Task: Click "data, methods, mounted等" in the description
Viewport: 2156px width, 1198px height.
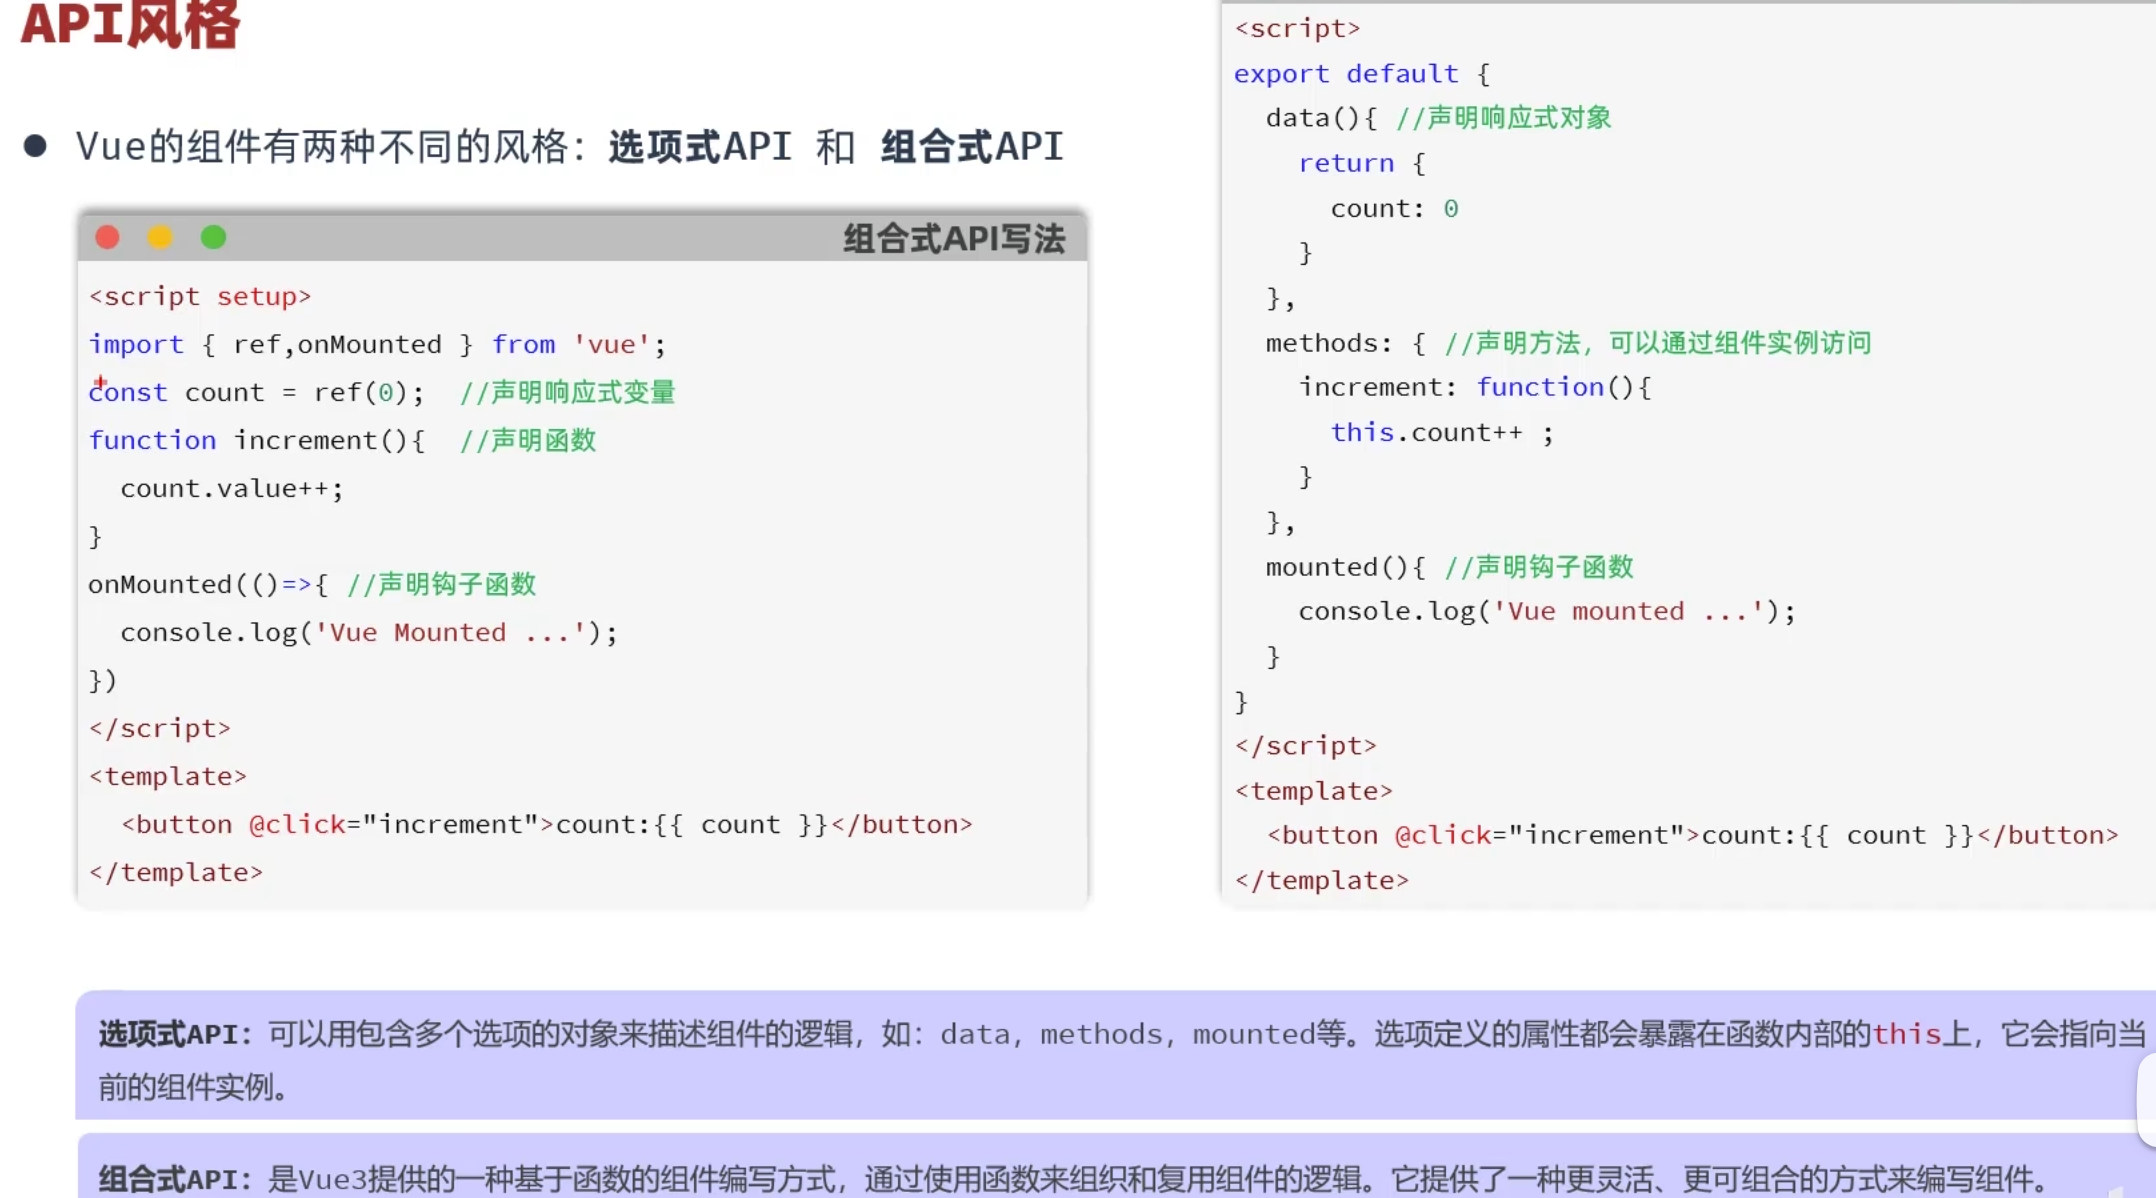Action: pyautogui.click(x=1143, y=1035)
